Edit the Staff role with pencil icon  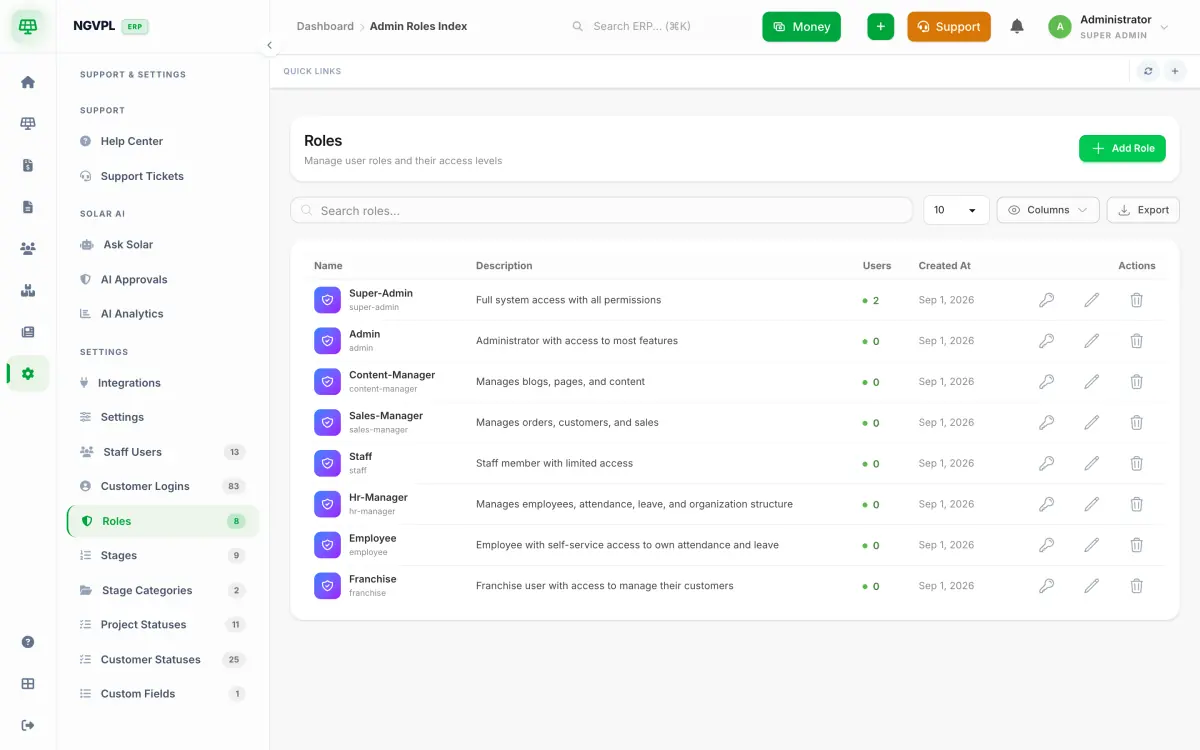[x=1092, y=463]
